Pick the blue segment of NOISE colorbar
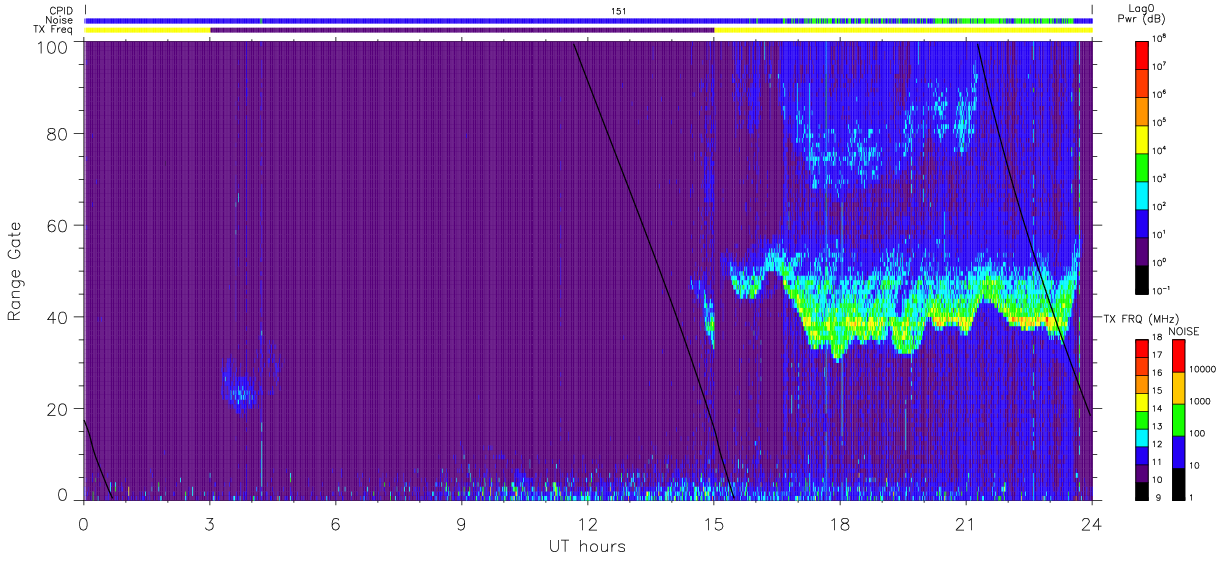The width and height of the screenshot is (1228, 567). point(1177,450)
